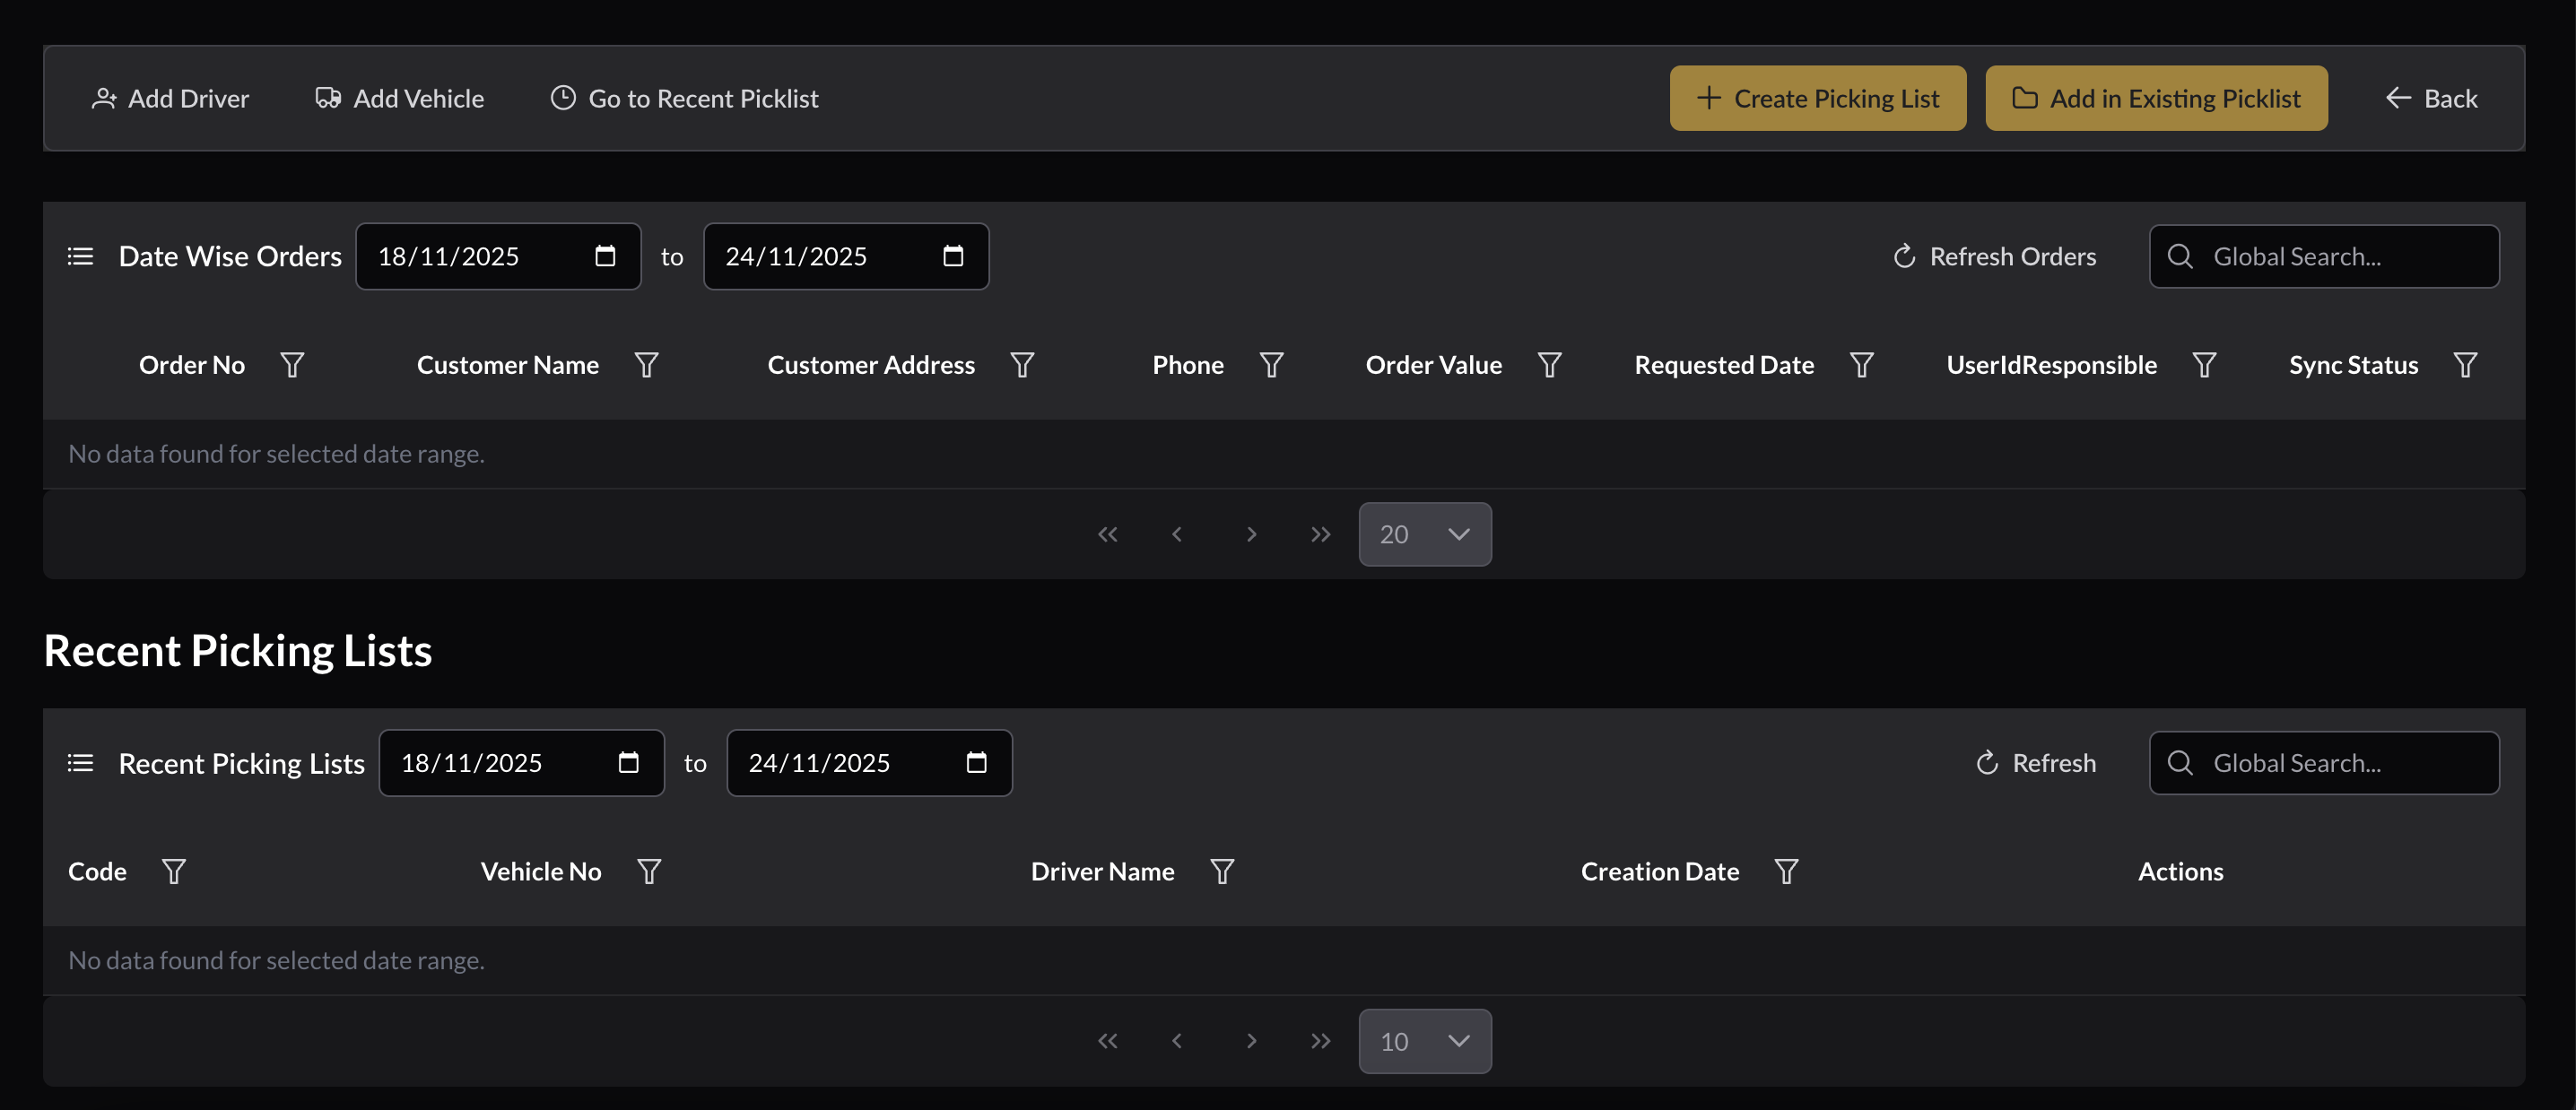Open the calendar for the orders start date
2576x1110 pixels.
[x=605, y=256]
